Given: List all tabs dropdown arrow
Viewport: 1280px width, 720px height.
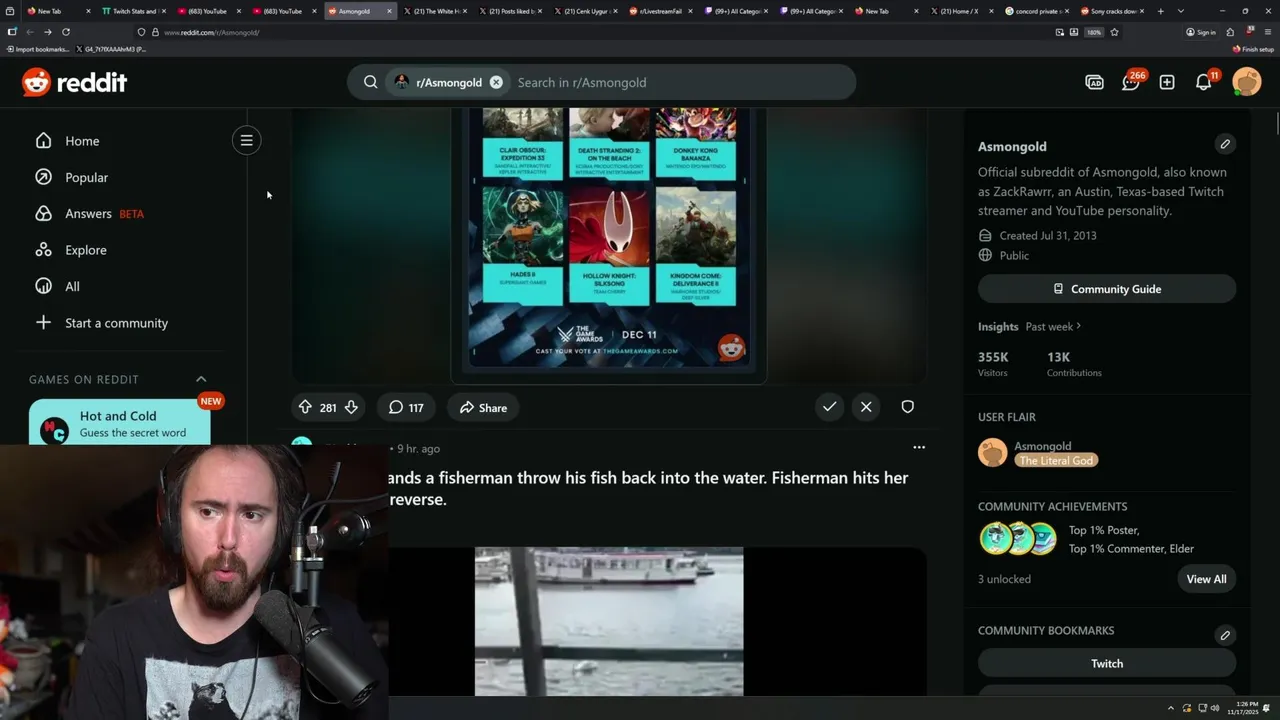Looking at the screenshot, I should click(x=1180, y=11).
